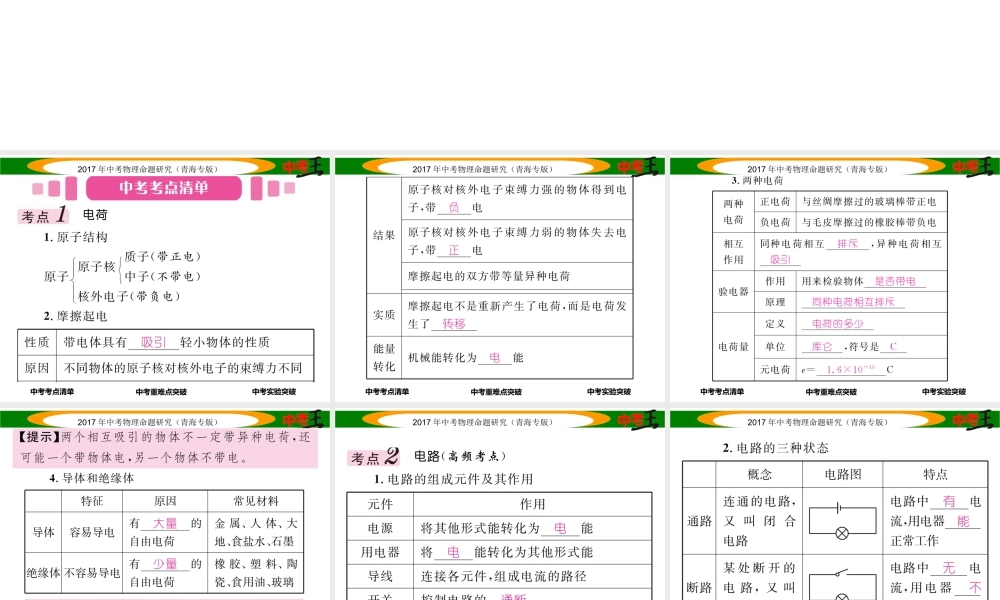Click the 通路 closed-circuit diagram

842,521
